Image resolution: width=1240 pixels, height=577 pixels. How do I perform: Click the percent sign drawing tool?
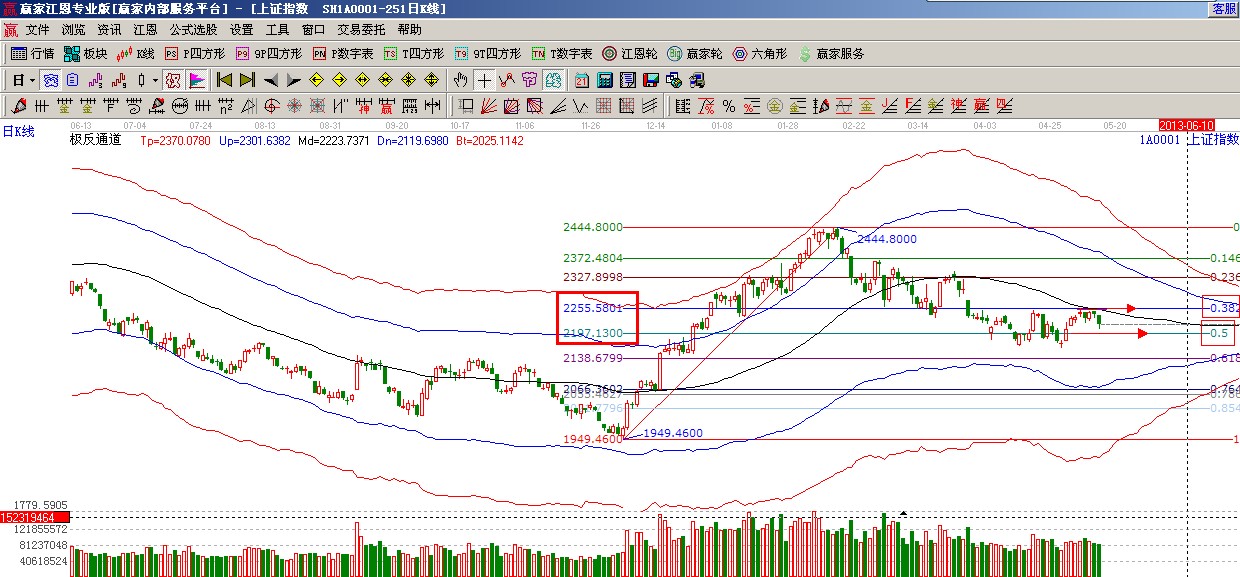[728, 106]
